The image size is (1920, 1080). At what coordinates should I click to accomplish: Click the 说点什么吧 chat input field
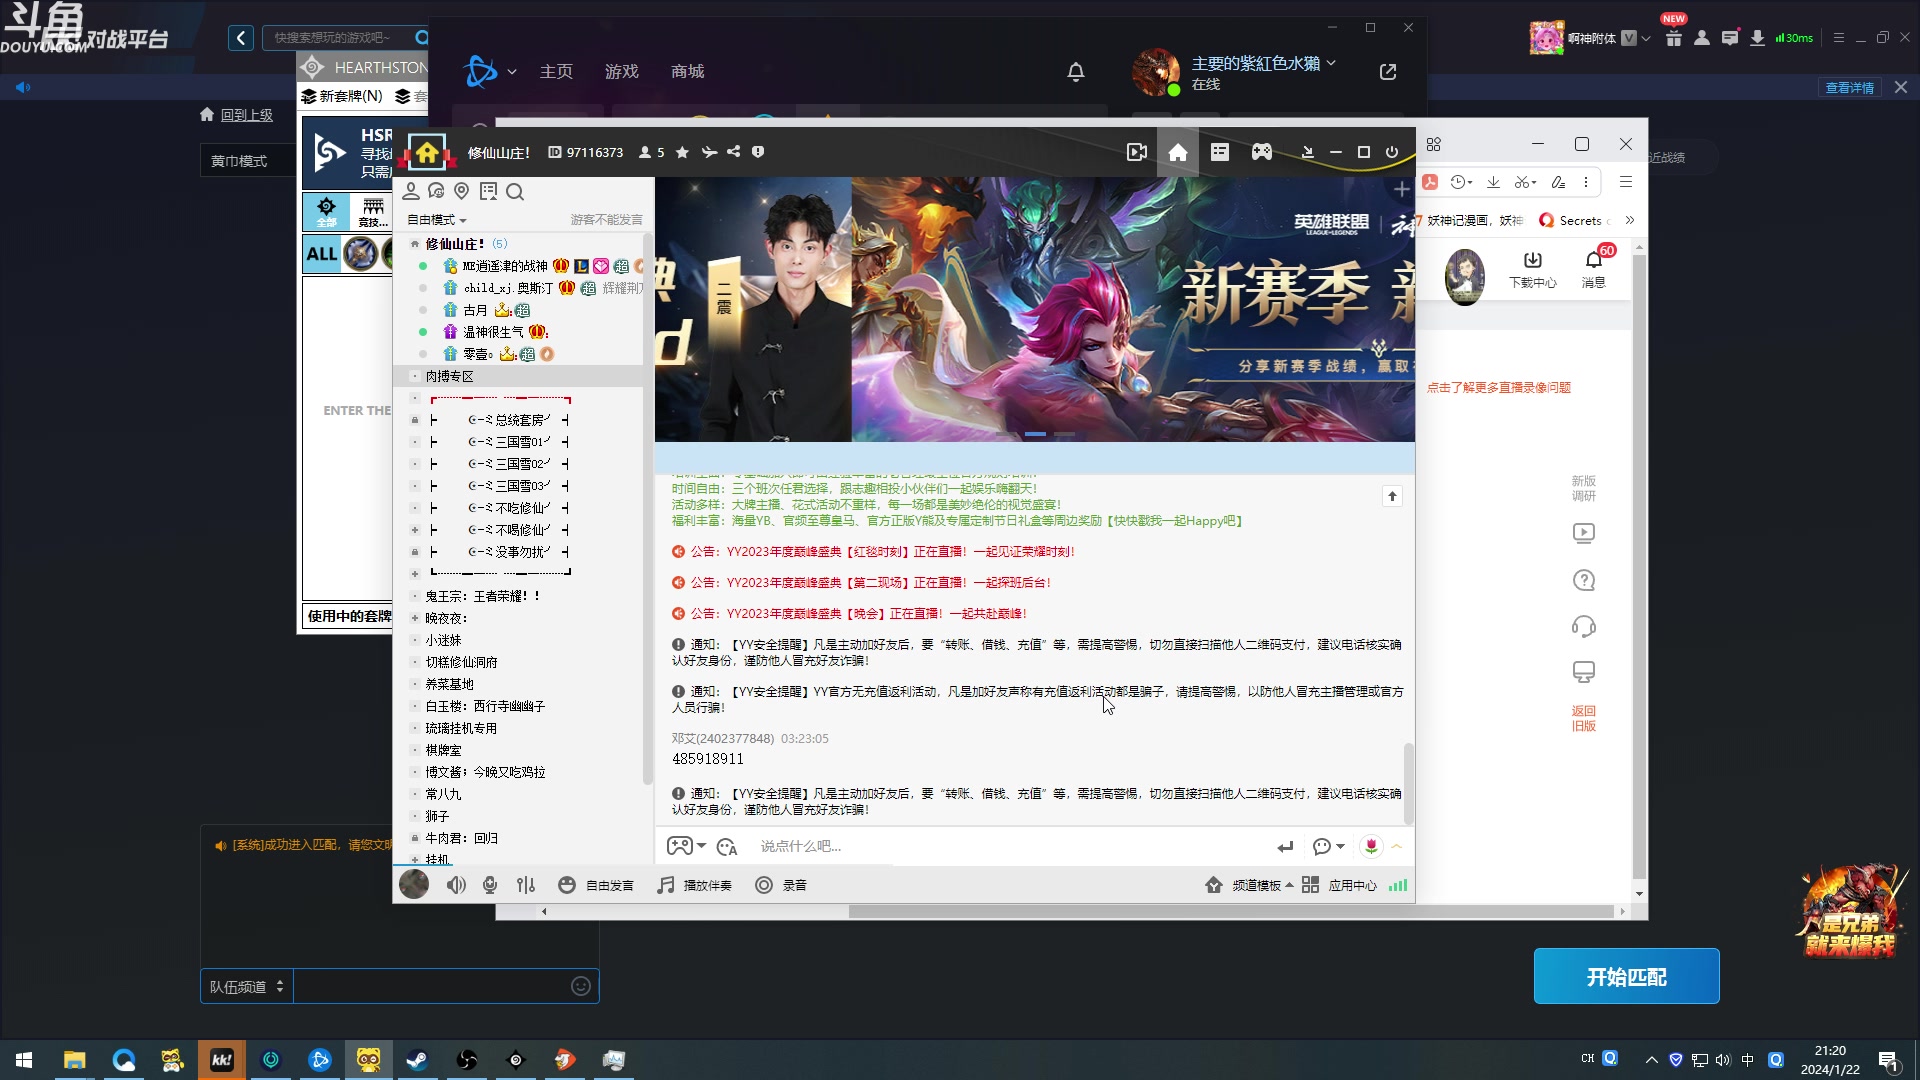pos(900,846)
